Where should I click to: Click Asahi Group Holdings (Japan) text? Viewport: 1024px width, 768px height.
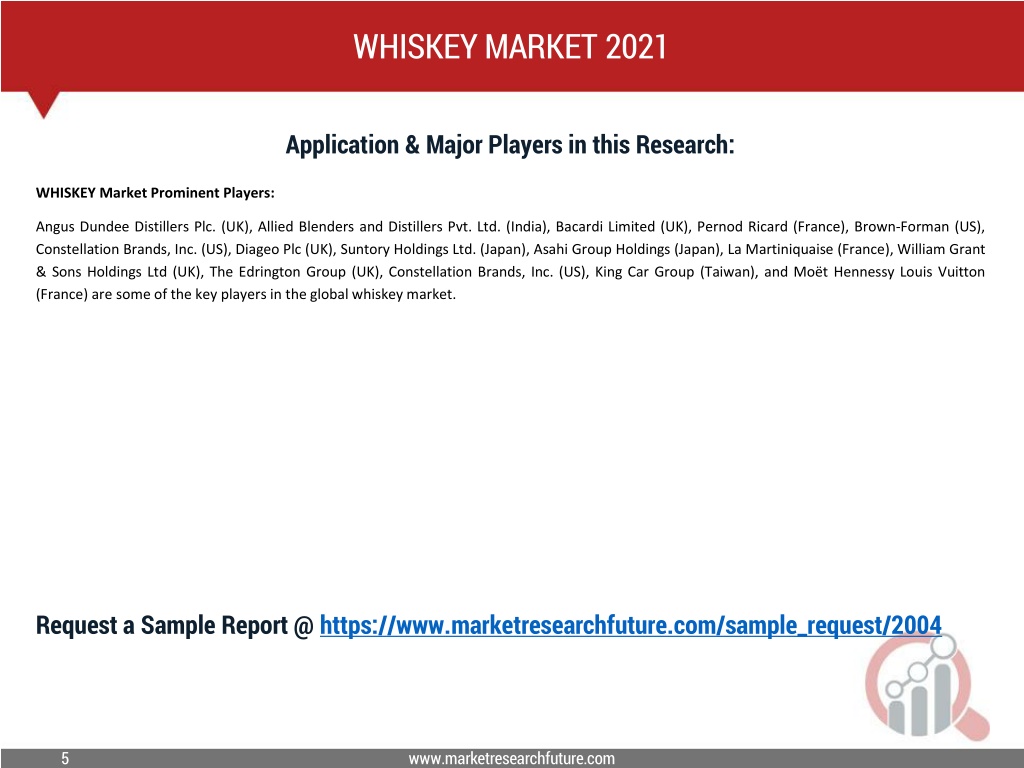(x=626, y=249)
